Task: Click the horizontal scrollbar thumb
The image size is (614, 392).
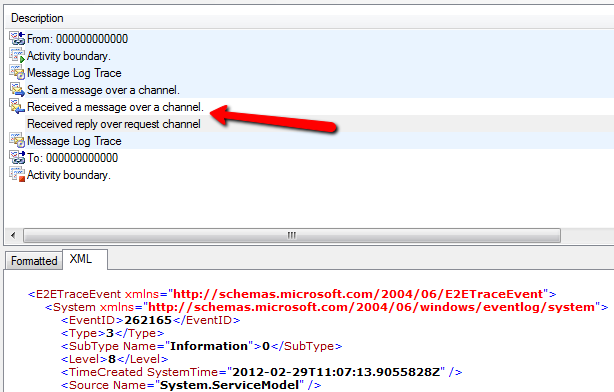Action: [x=292, y=235]
